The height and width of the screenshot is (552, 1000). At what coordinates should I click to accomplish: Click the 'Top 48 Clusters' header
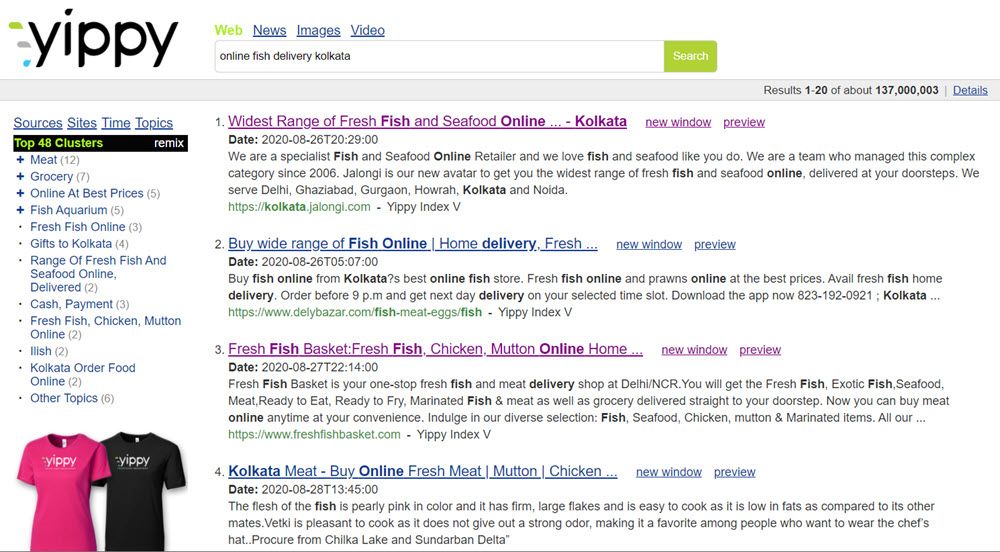[59, 143]
